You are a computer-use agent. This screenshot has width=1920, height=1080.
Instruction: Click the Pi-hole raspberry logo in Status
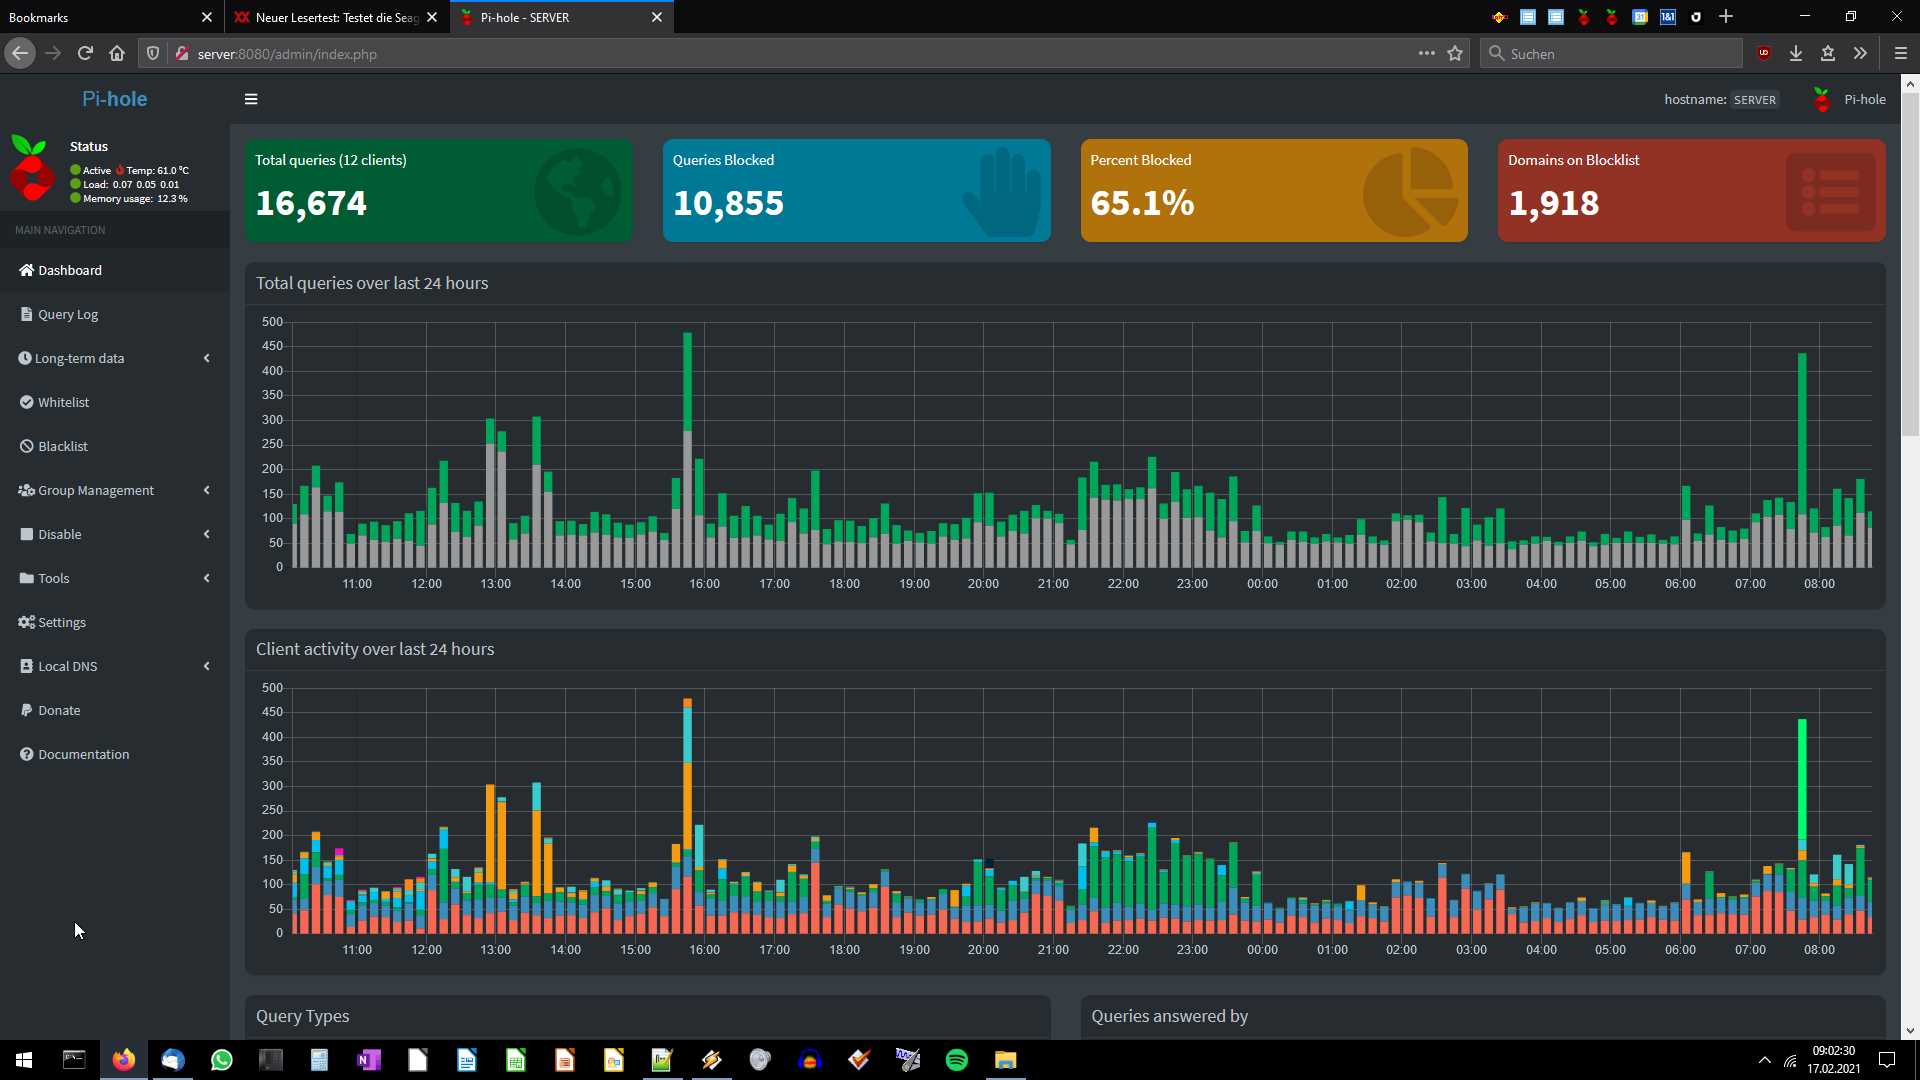32,169
